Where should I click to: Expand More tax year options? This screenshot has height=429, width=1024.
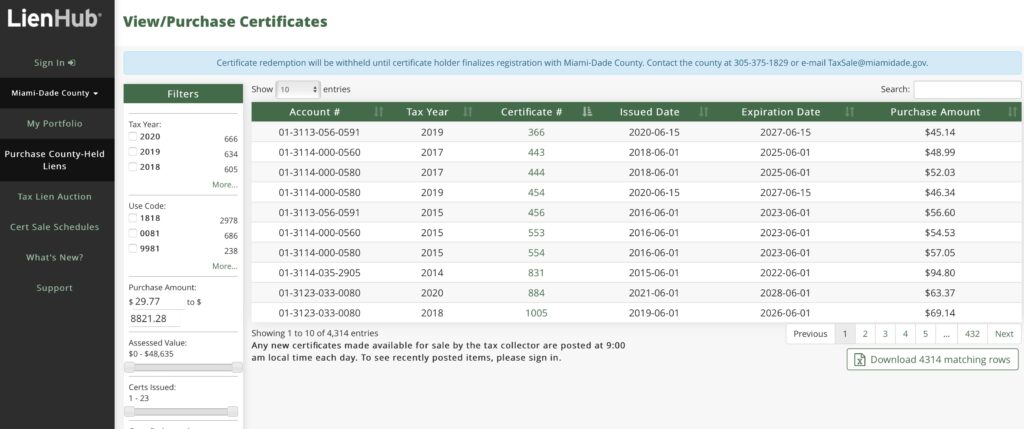225,185
